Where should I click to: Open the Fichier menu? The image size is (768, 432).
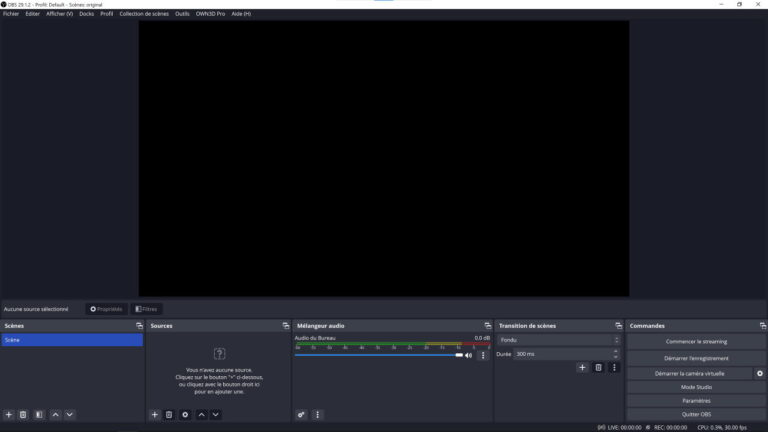[x=11, y=14]
